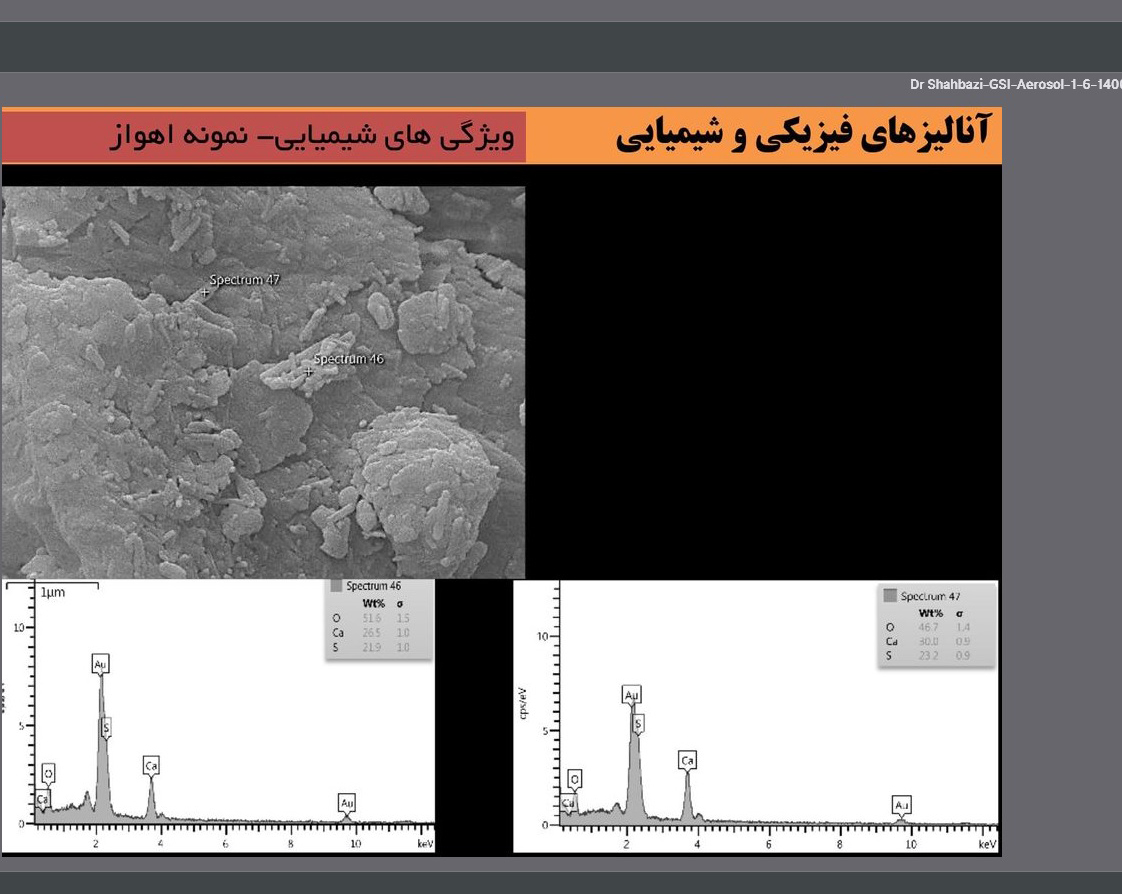The width and height of the screenshot is (1122, 894).
Task: Click the 1µm scale bar
Action: pyautogui.click(x=52, y=588)
